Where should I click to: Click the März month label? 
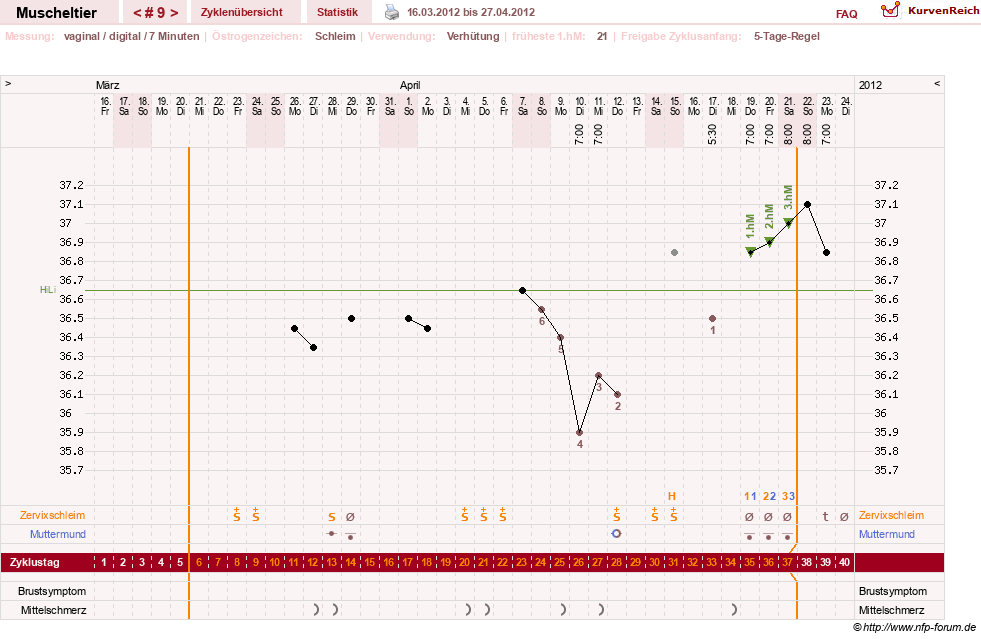108,85
